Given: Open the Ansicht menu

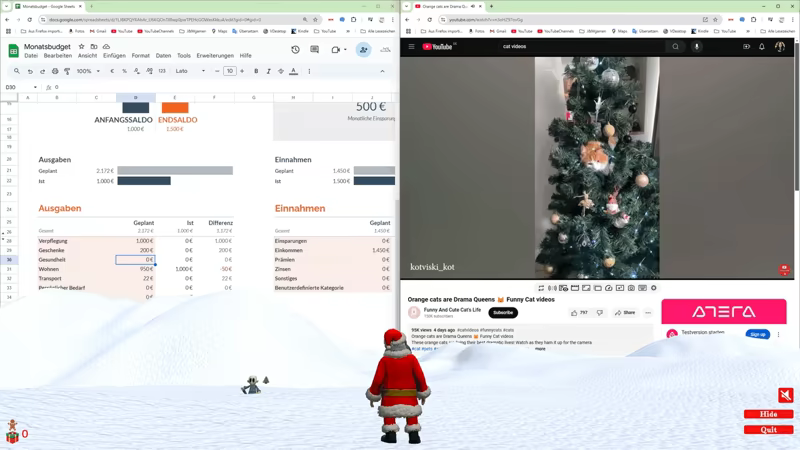Looking at the screenshot, I should [x=87, y=56].
